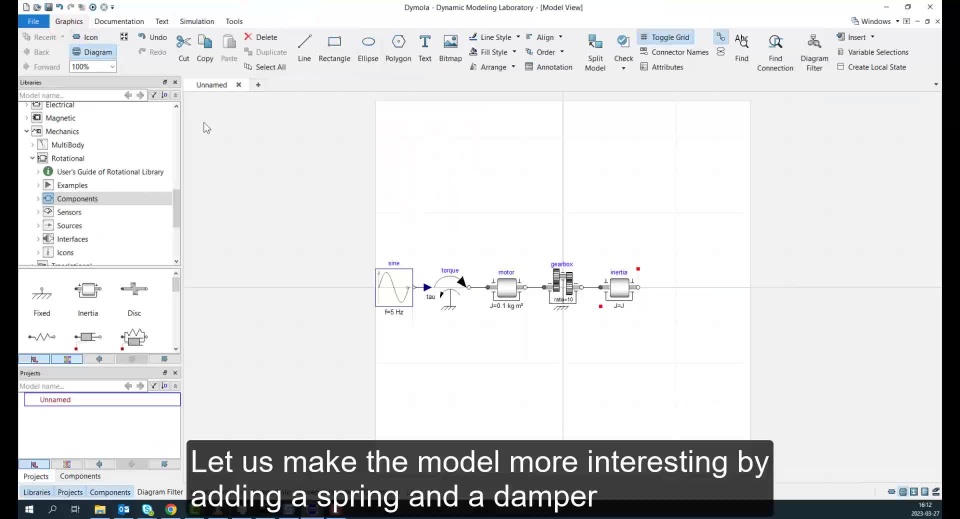
Task: Toggle Grid display on the diagram
Action: pyautogui.click(x=665, y=37)
